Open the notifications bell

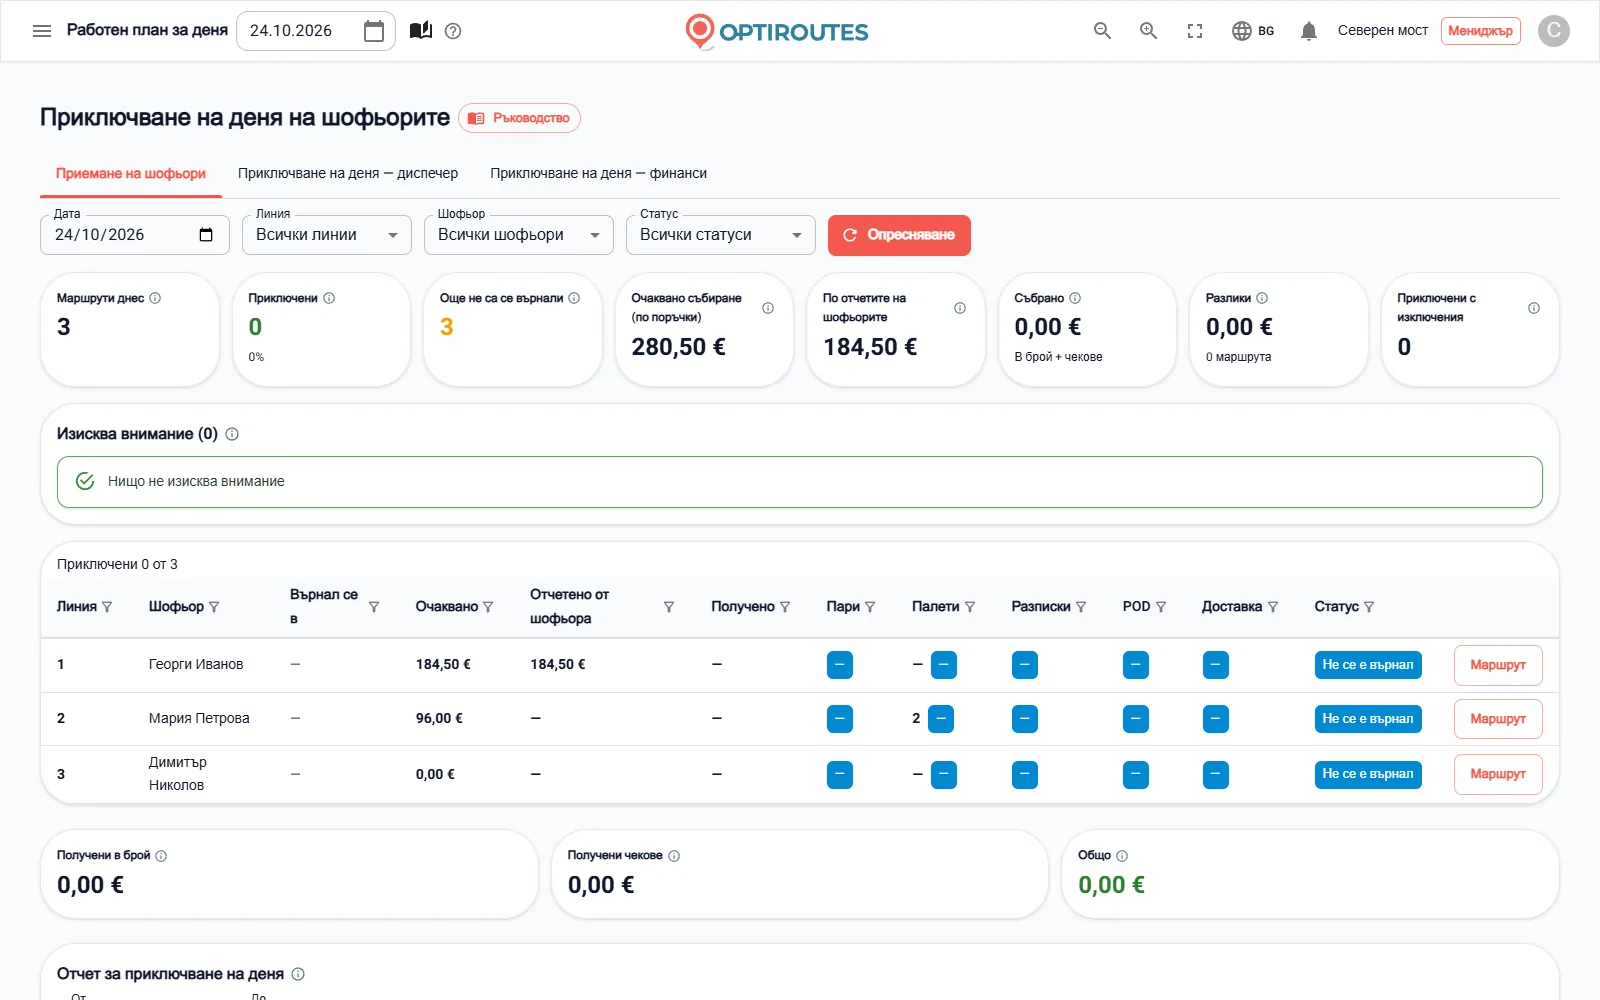point(1308,31)
